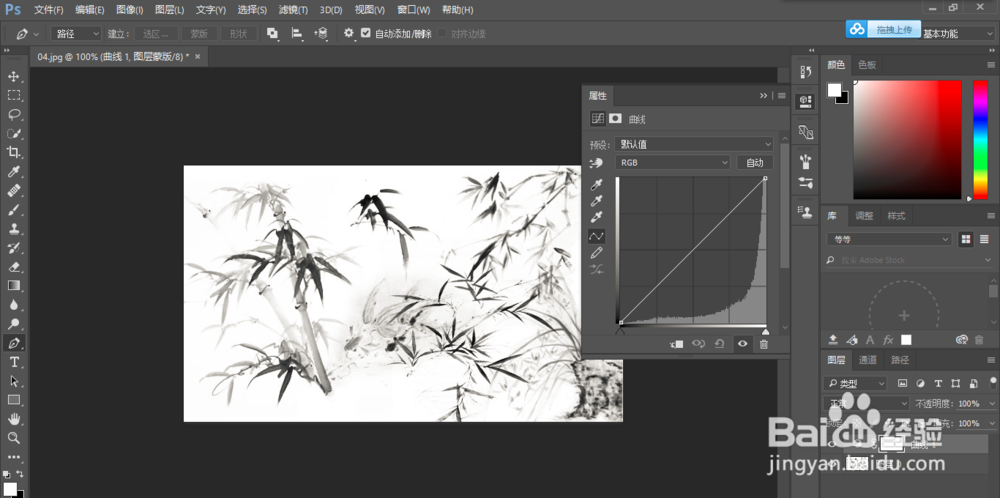Pick the gray point eyedropper in Curves
The width and height of the screenshot is (1000, 498).
coord(596,201)
